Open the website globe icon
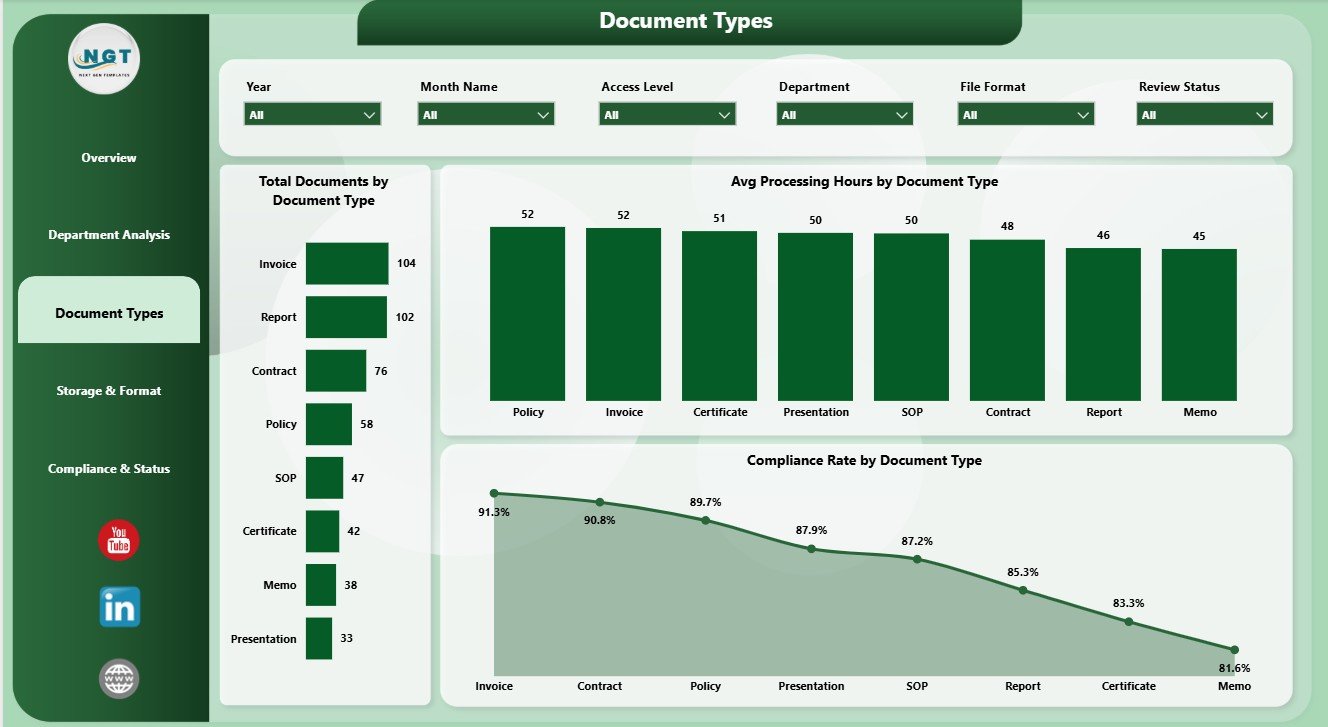 119,679
